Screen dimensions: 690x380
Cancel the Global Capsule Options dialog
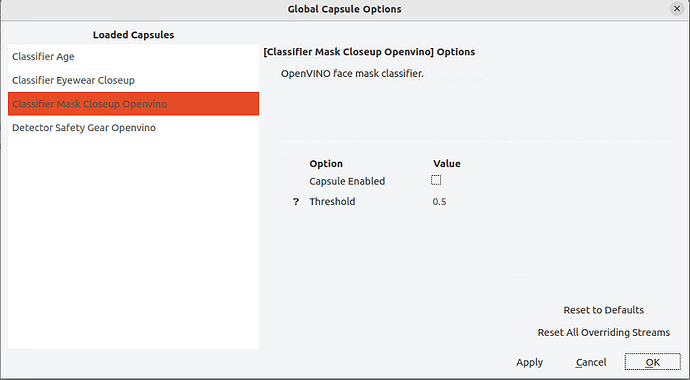(x=591, y=362)
